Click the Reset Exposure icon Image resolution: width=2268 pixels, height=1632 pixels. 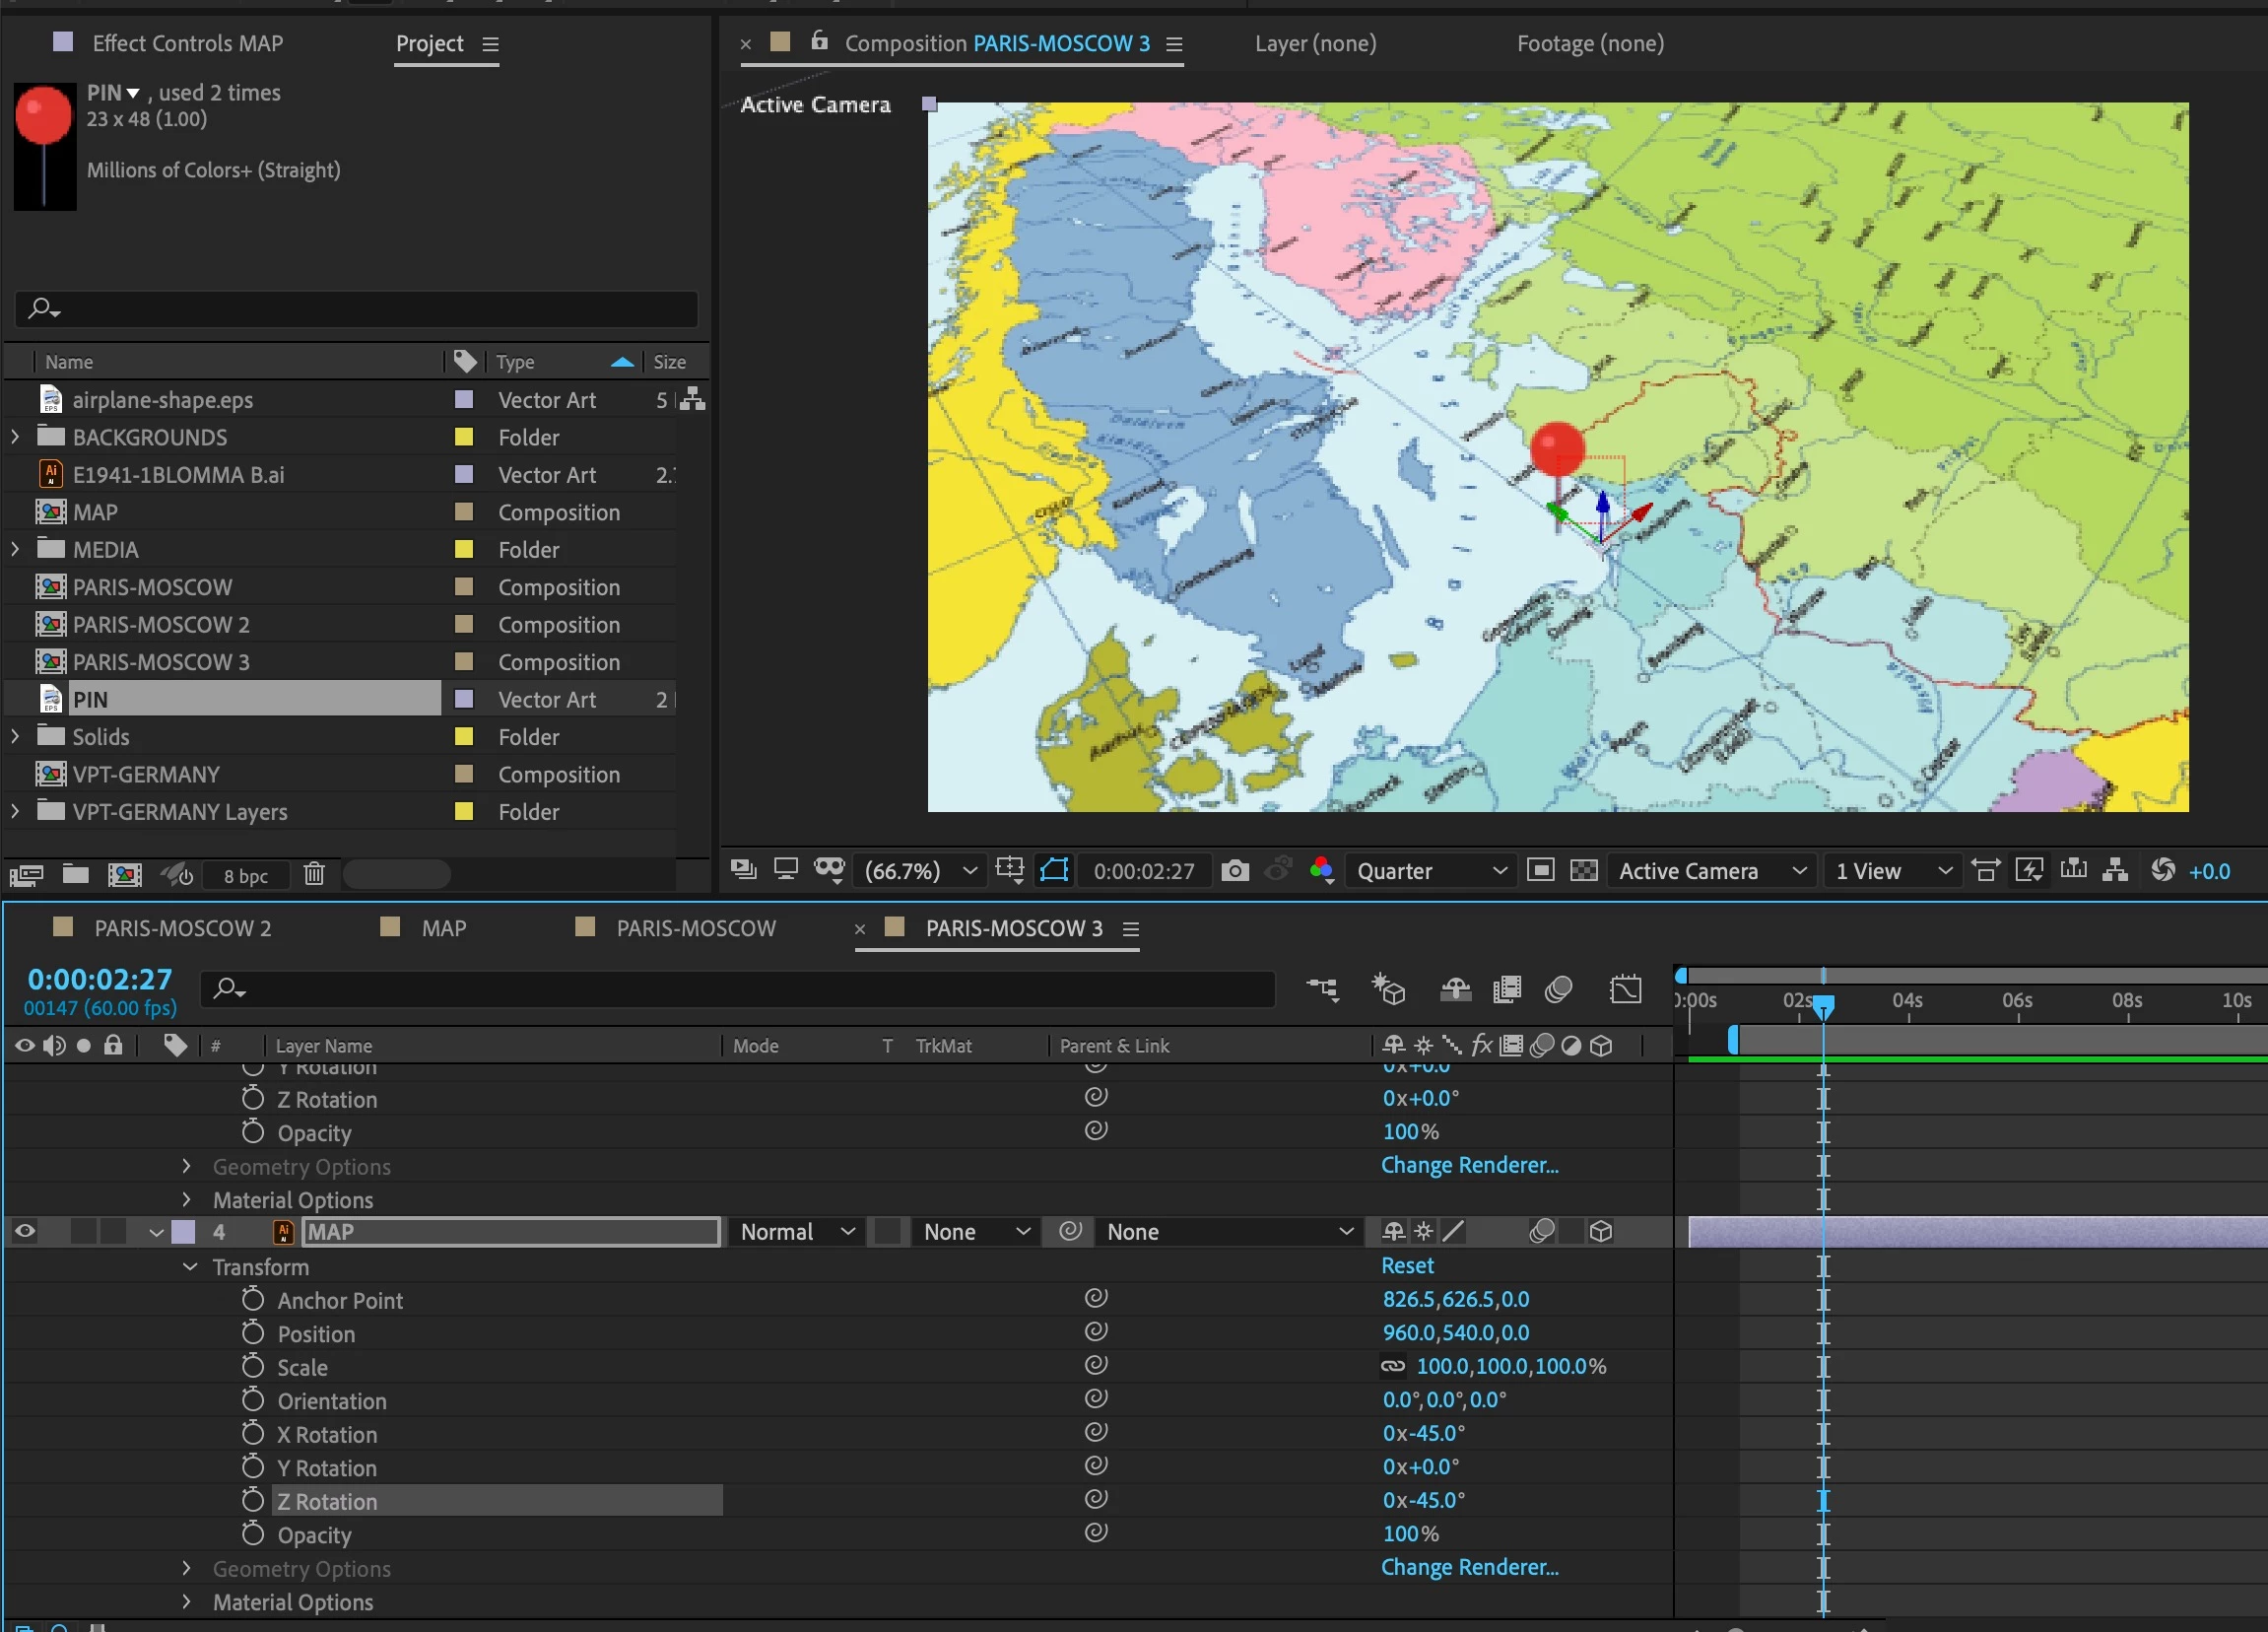pos(2163,871)
